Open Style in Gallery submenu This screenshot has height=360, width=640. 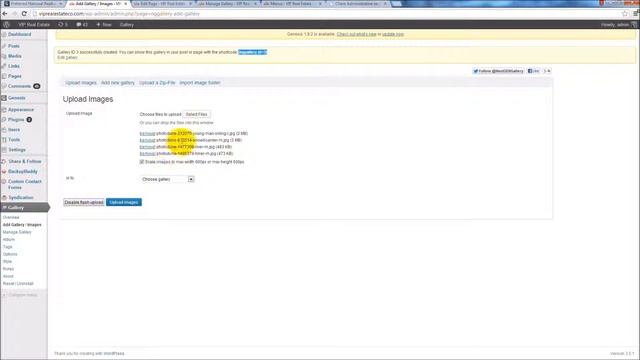pyautogui.click(x=7, y=262)
